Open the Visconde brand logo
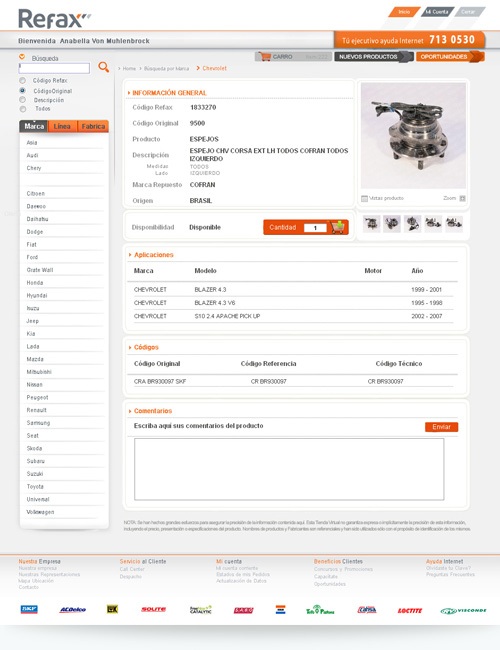 point(463,611)
